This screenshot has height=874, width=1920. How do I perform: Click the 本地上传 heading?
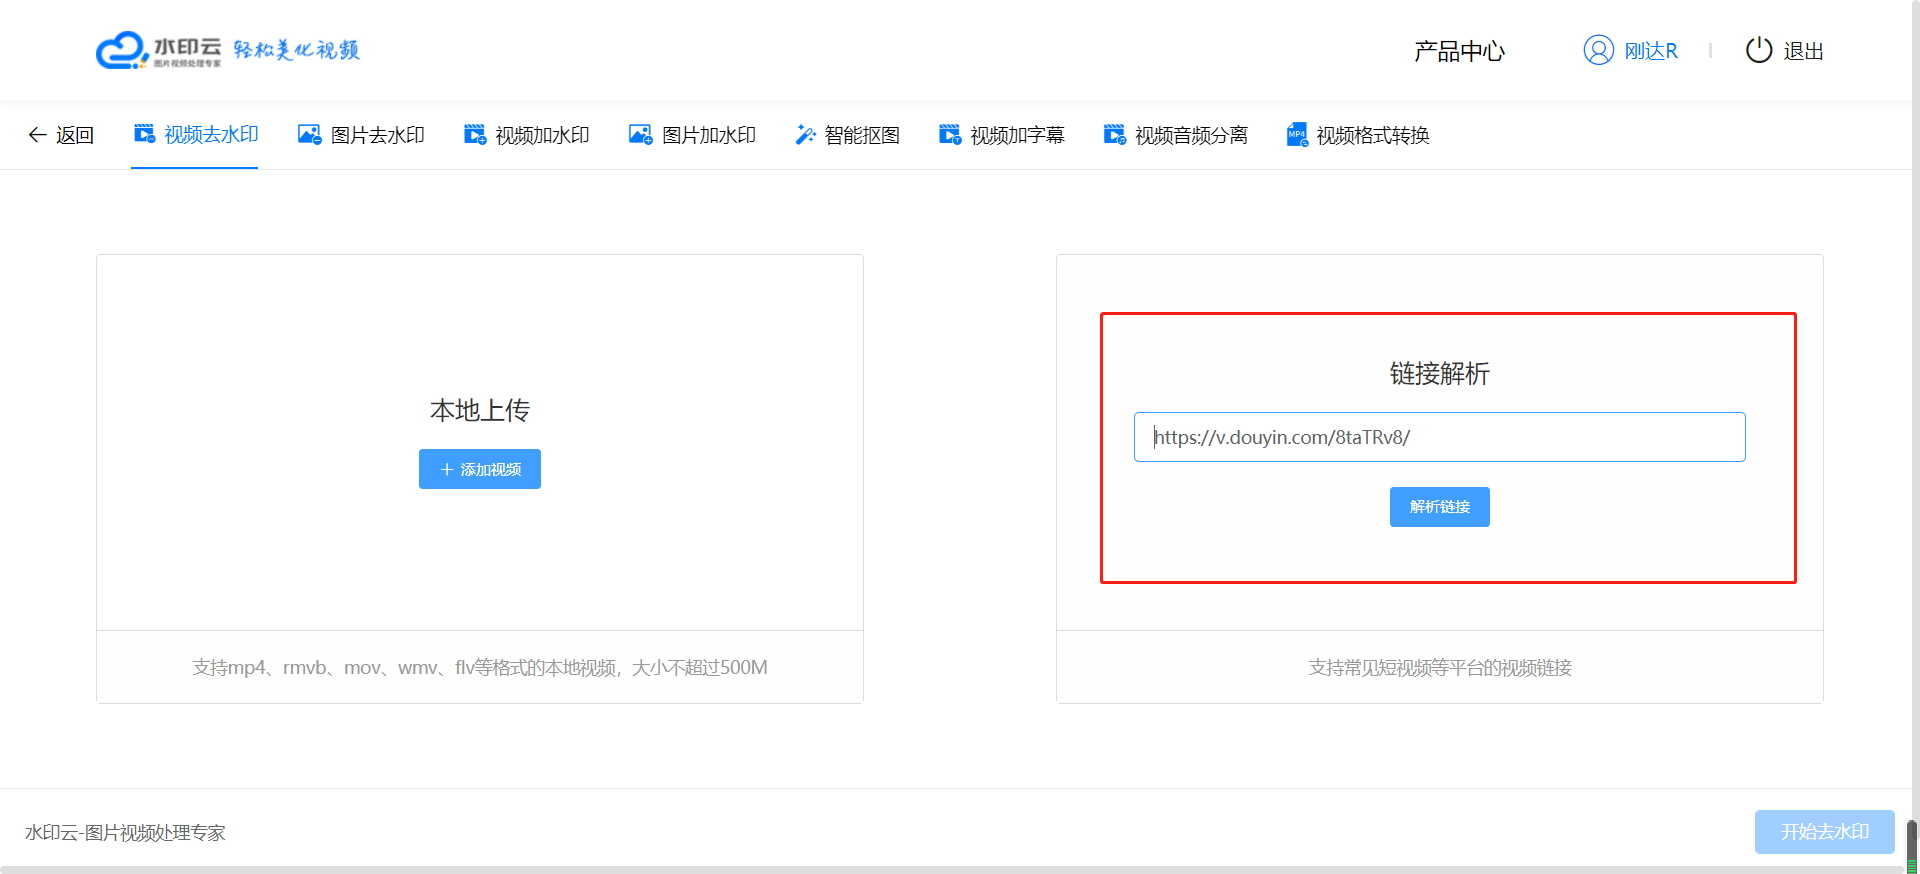[x=480, y=410]
